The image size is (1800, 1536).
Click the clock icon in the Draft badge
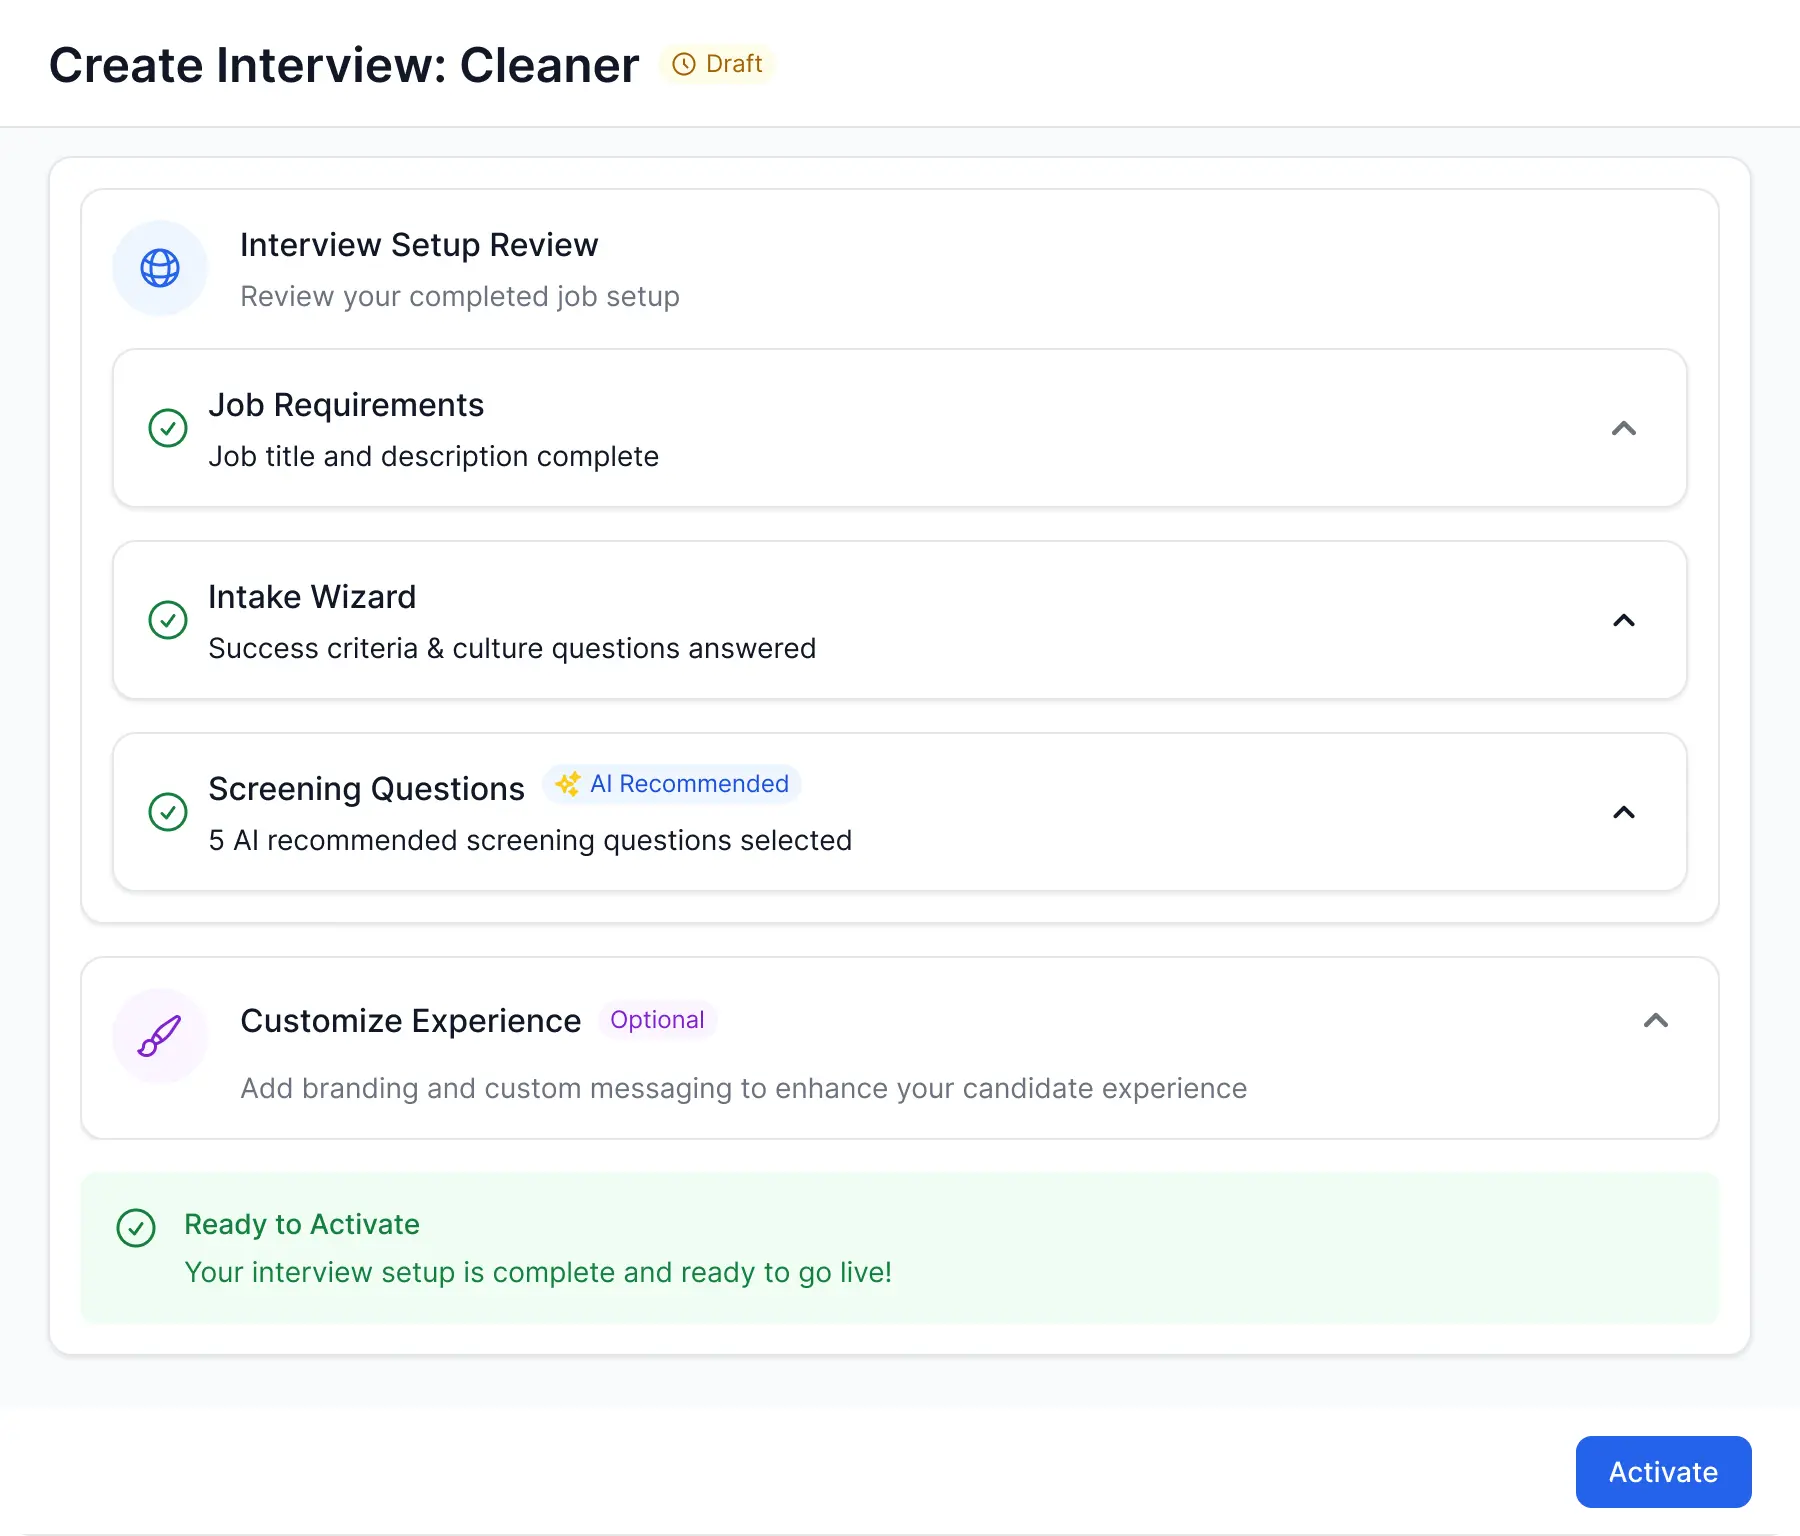[x=684, y=64]
